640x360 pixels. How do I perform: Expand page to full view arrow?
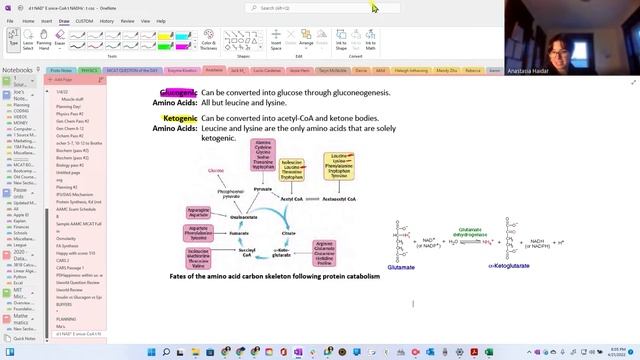(633, 82)
